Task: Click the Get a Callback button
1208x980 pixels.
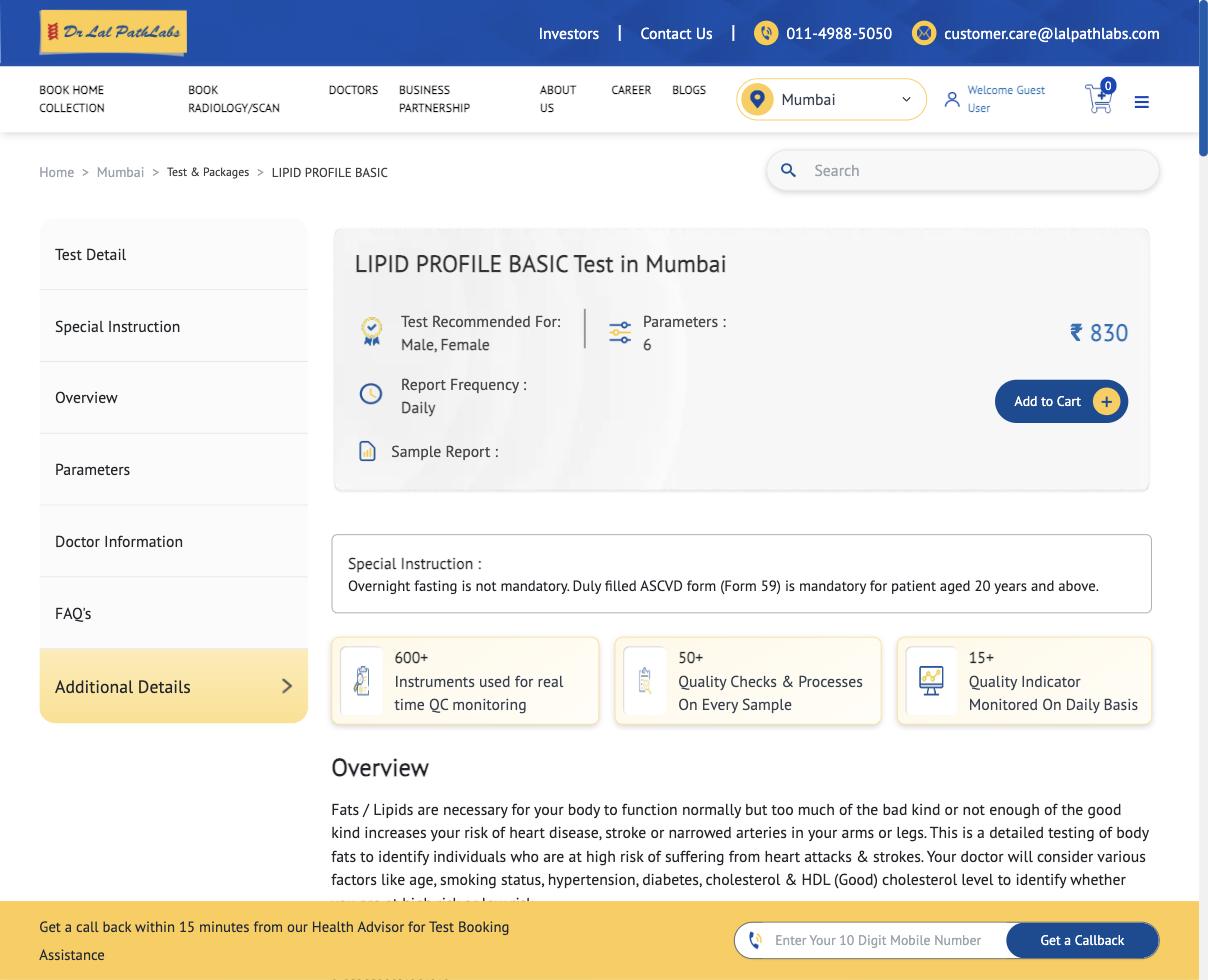Action: 1082,940
